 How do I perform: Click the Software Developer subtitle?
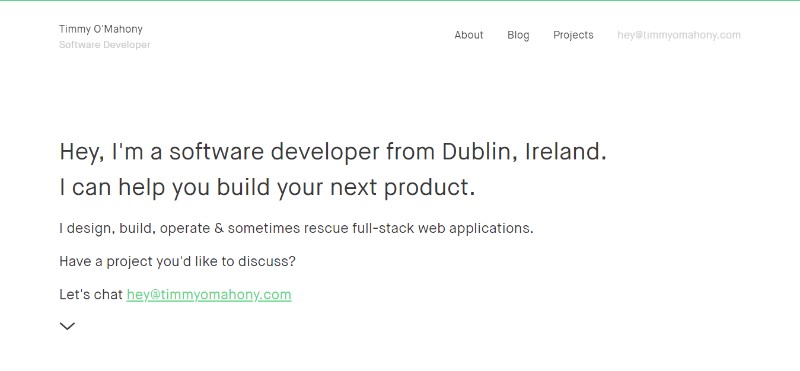pos(105,45)
